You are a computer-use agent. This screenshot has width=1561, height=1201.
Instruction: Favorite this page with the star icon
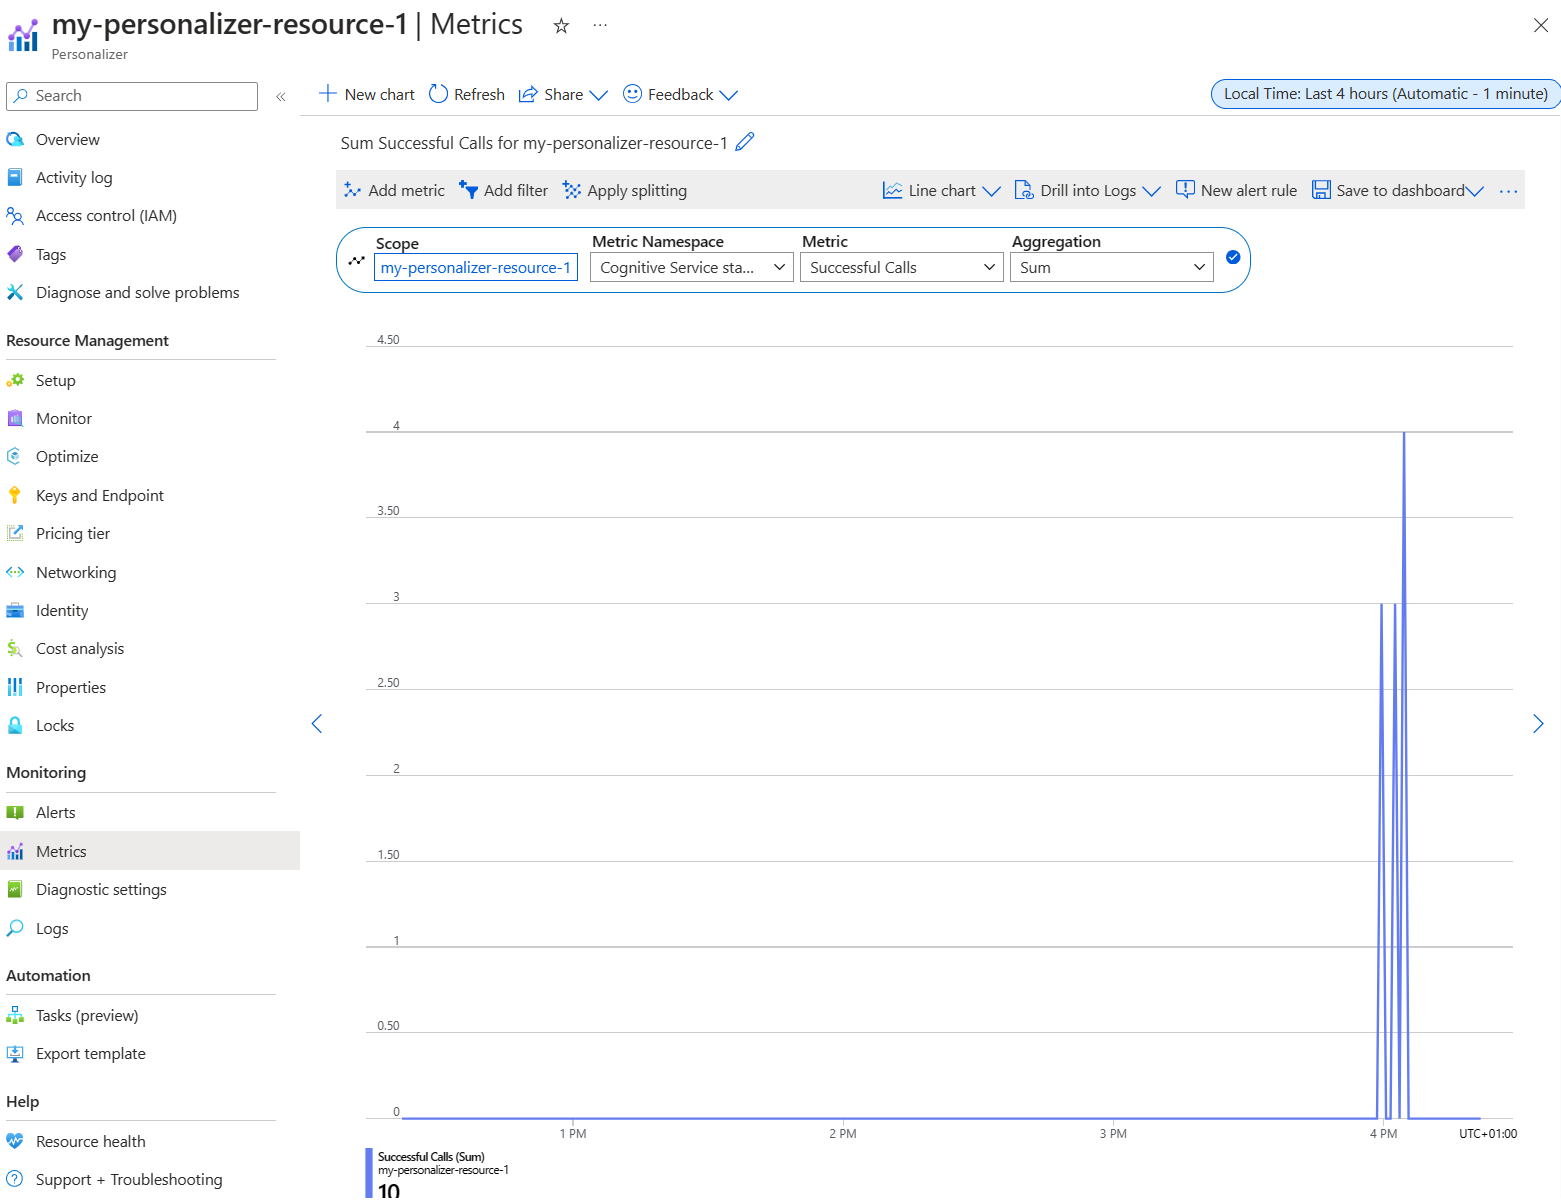tap(561, 26)
